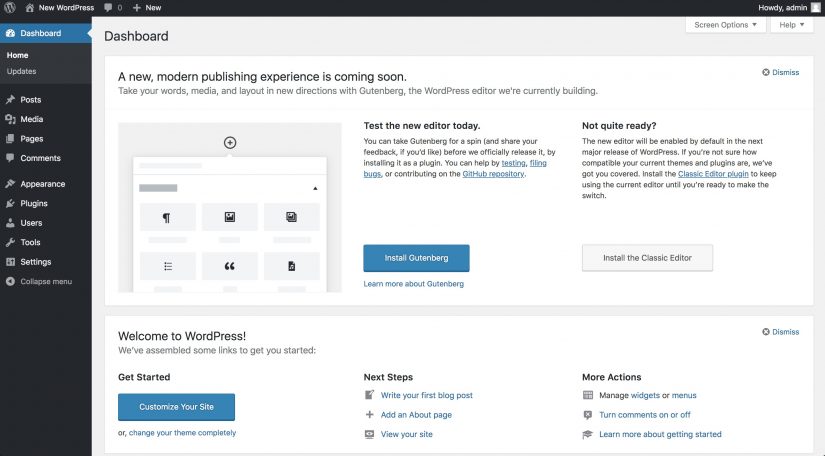Open the Turn comments on or off link
The width and height of the screenshot is (825, 456).
645,414
